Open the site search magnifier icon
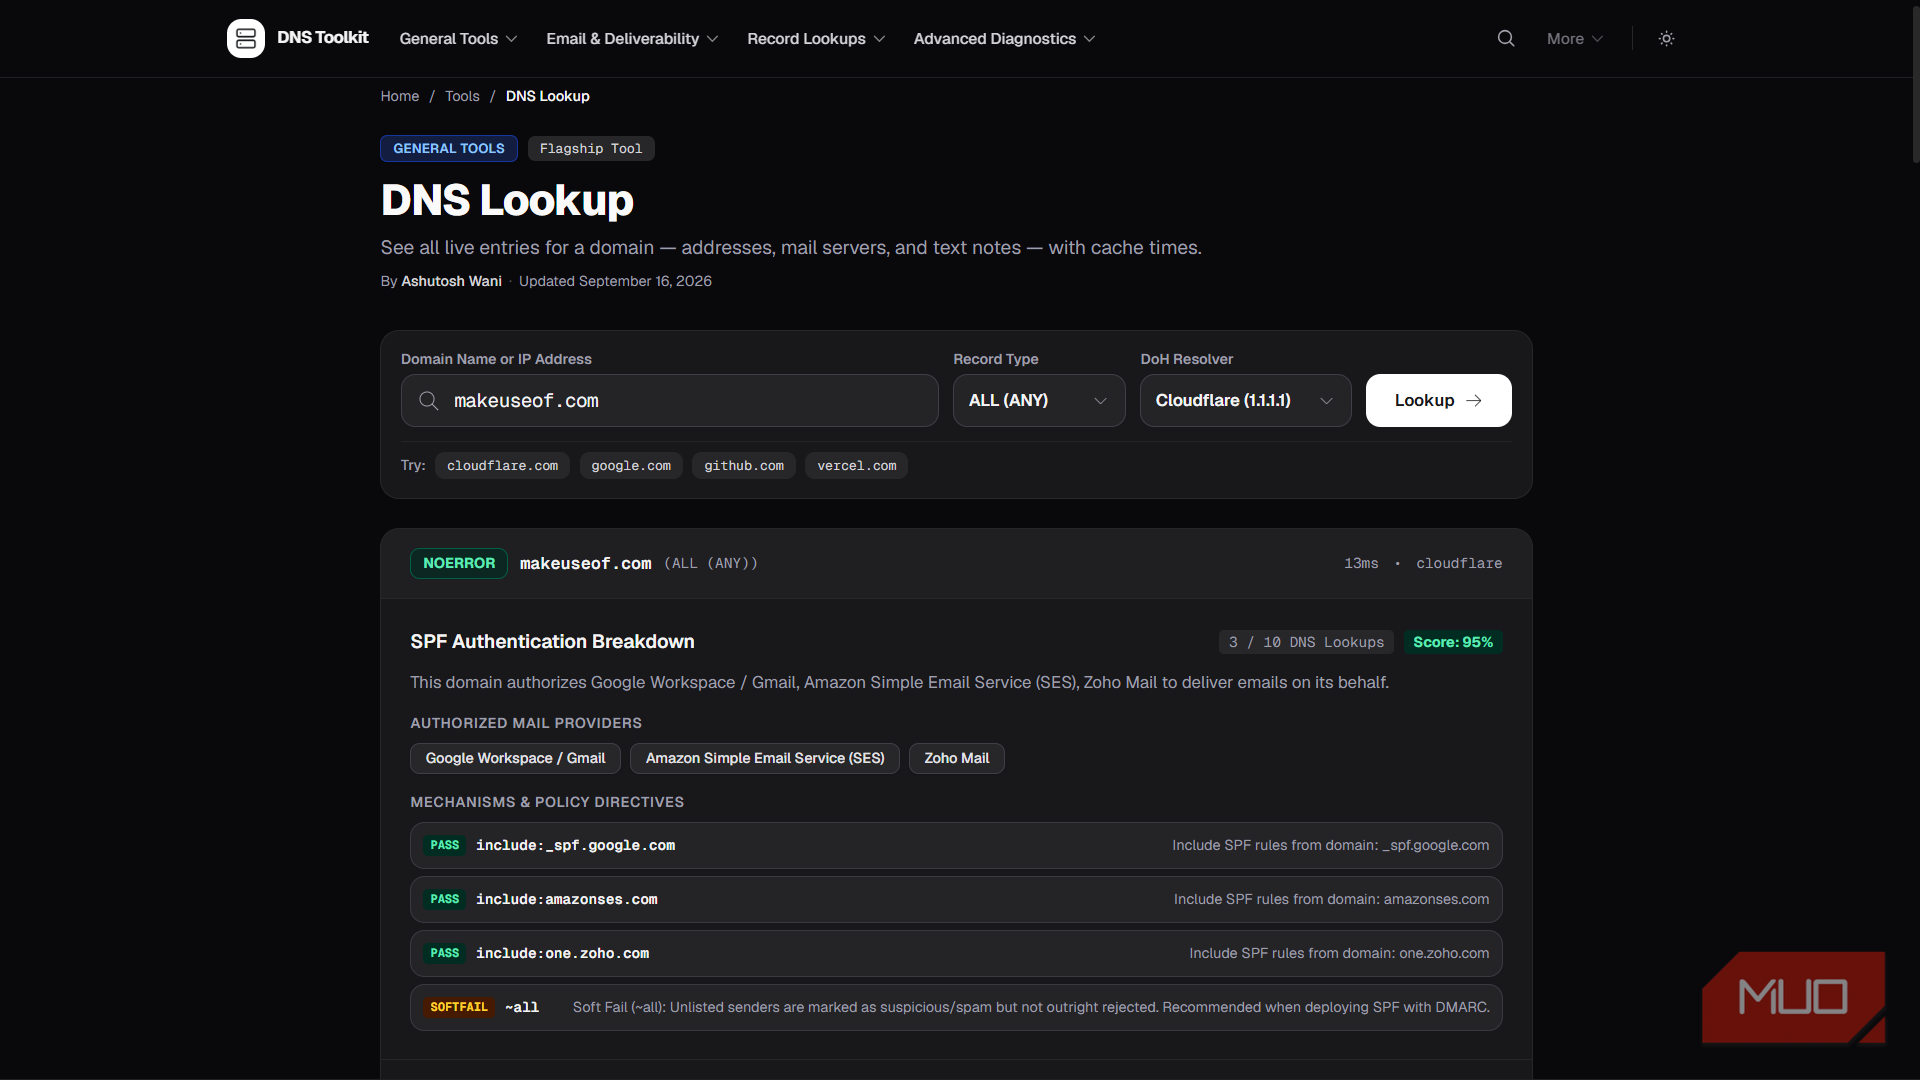The height and width of the screenshot is (1080, 1920). pos(1506,38)
